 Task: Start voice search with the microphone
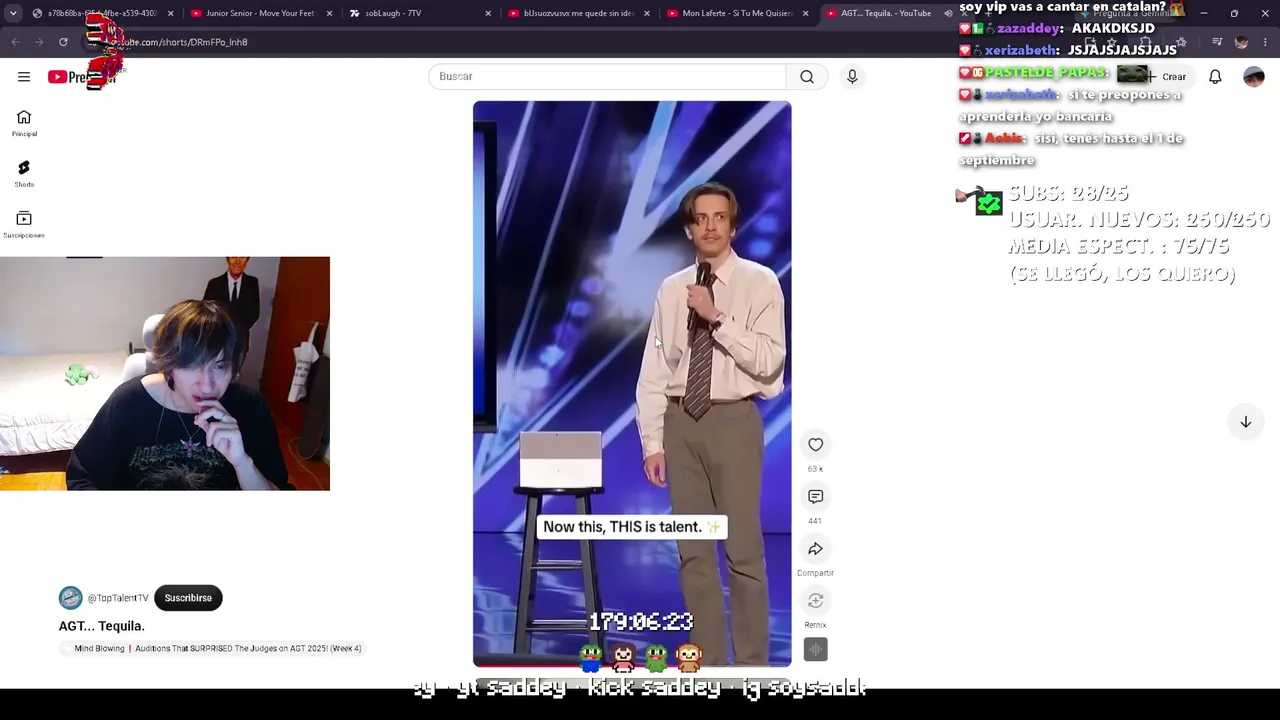tap(852, 77)
